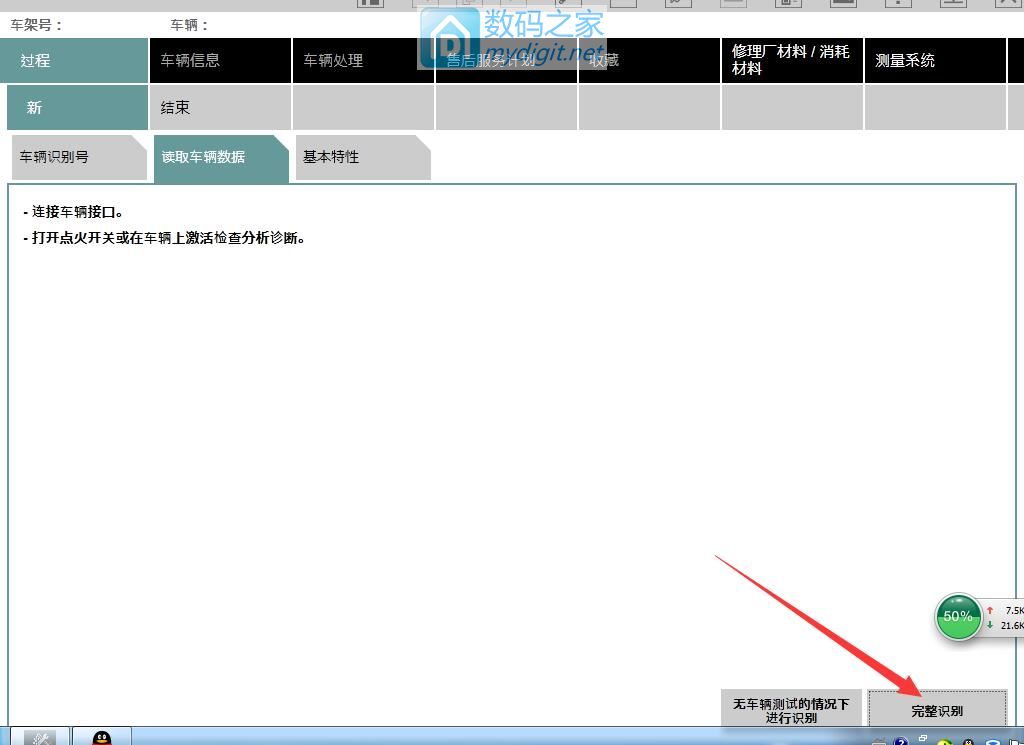Switch to the 车辆信息 tab
The width and height of the screenshot is (1024, 745).
coord(220,61)
